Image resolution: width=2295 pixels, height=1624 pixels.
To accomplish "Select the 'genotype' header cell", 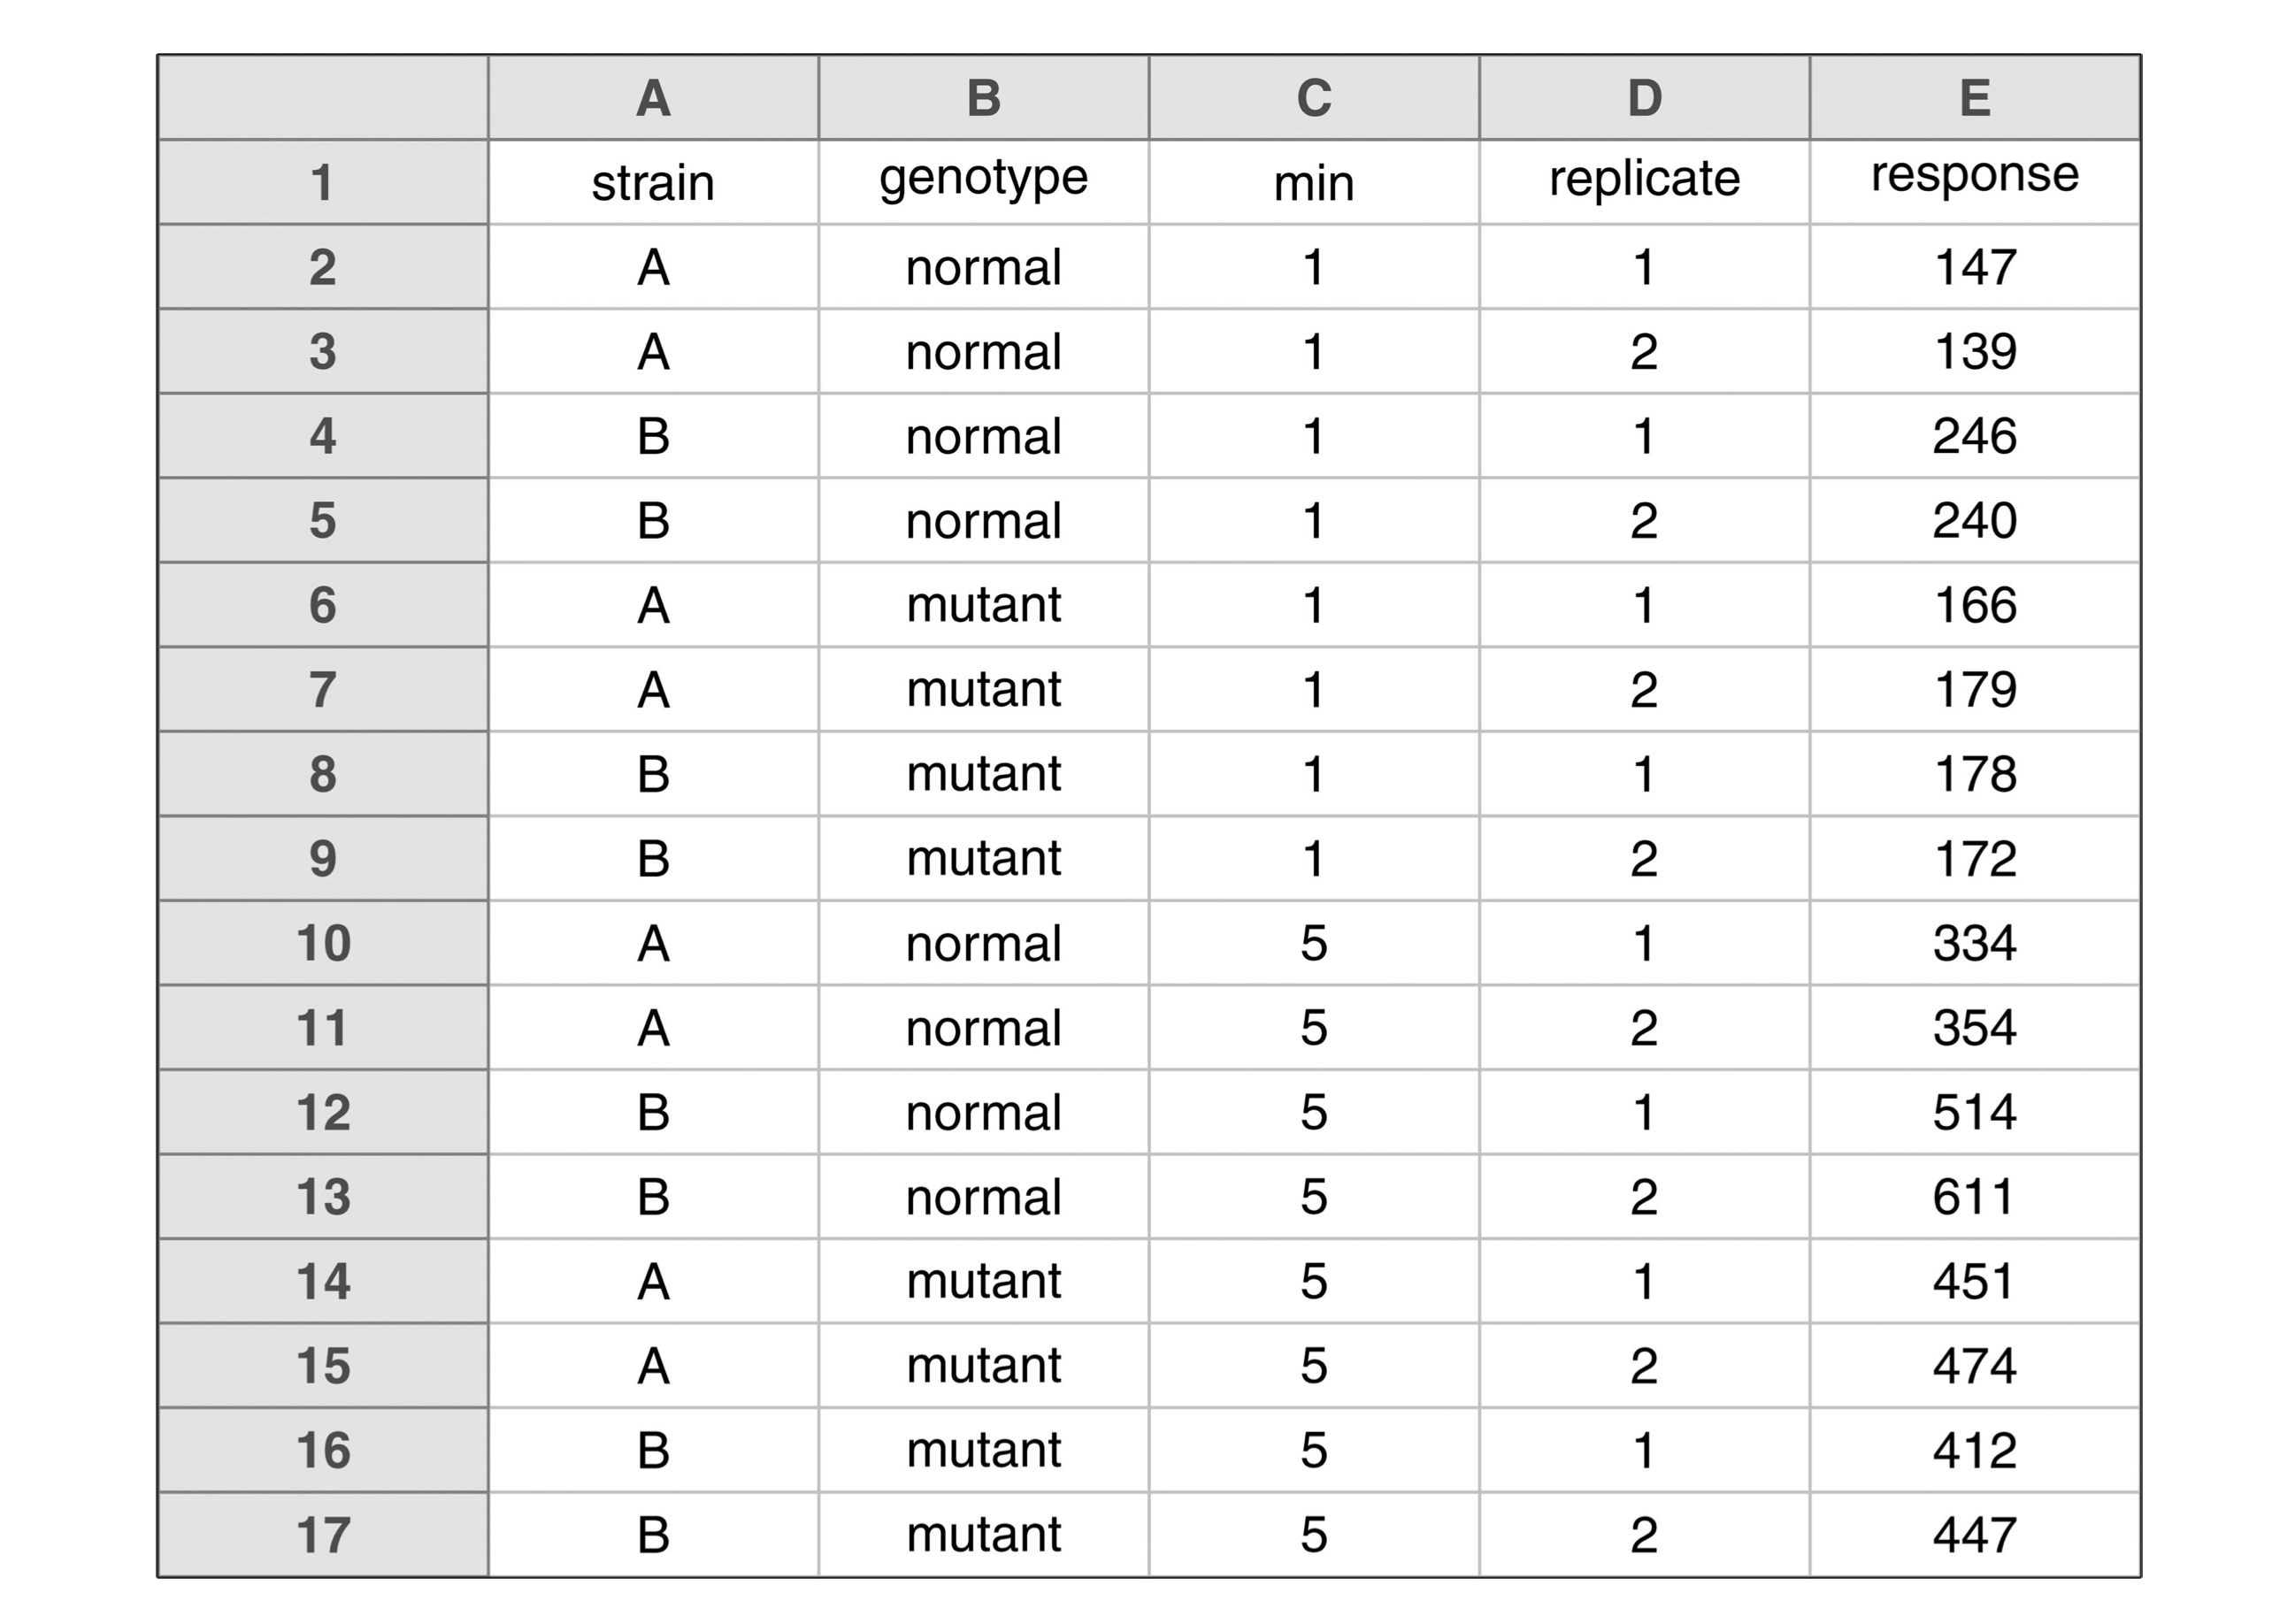I will click(x=983, y=182).
